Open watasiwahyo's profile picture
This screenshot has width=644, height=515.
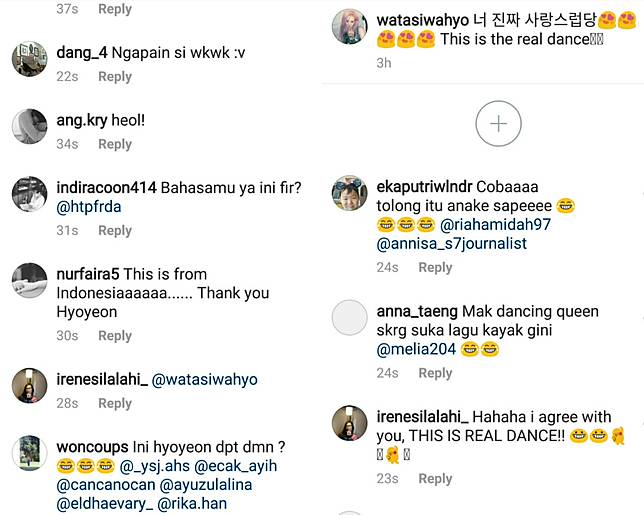(x=350, y=27)
